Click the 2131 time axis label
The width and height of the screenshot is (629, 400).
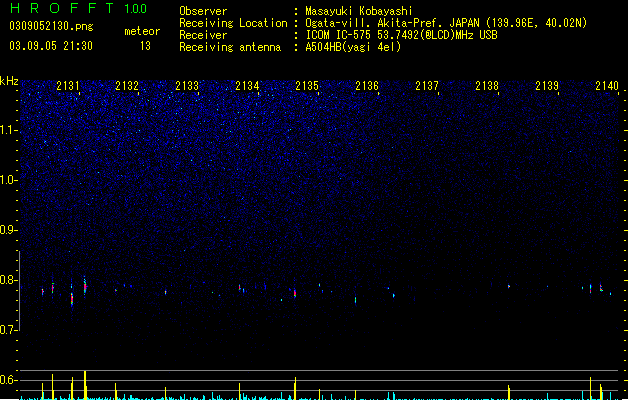point(68,86)
